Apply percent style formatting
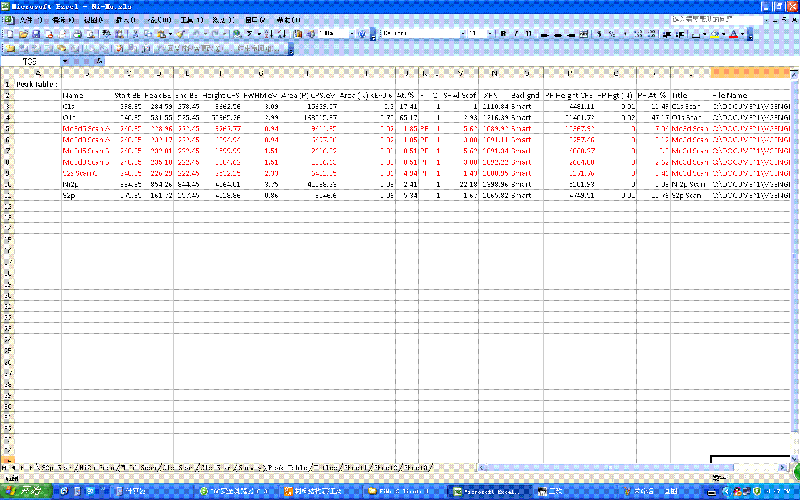The width and height of the screenshot is (800, 500). point(612,34)
